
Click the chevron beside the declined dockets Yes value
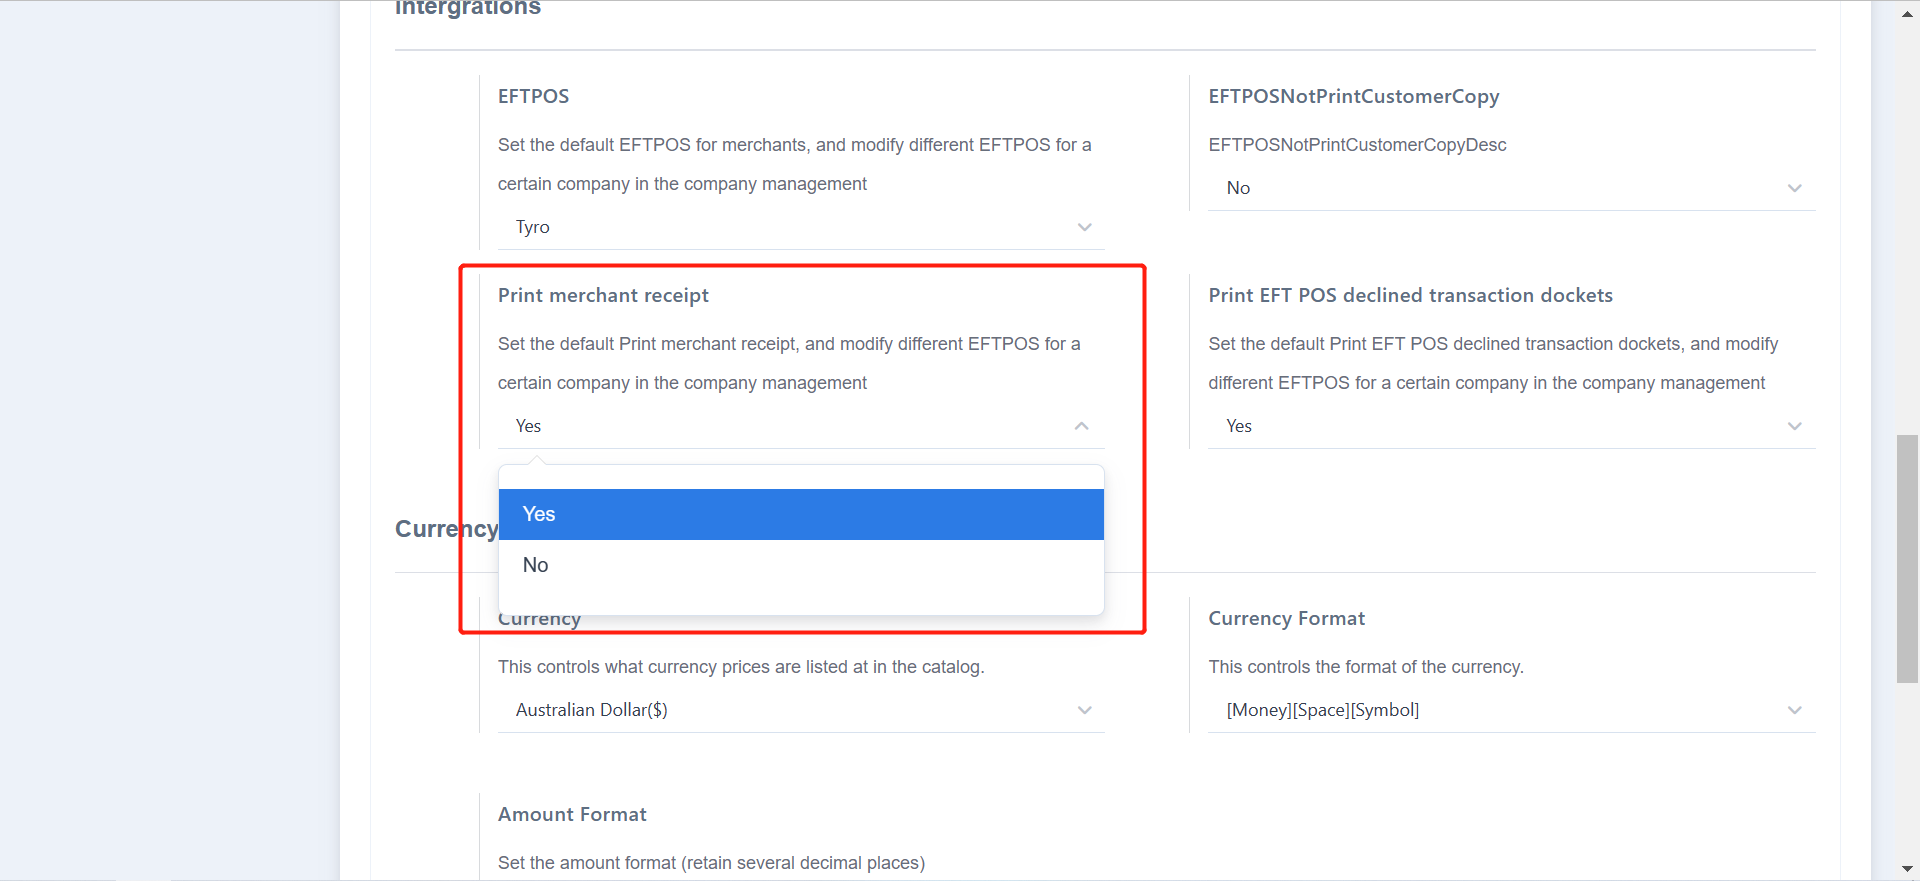coord(1795,426)
